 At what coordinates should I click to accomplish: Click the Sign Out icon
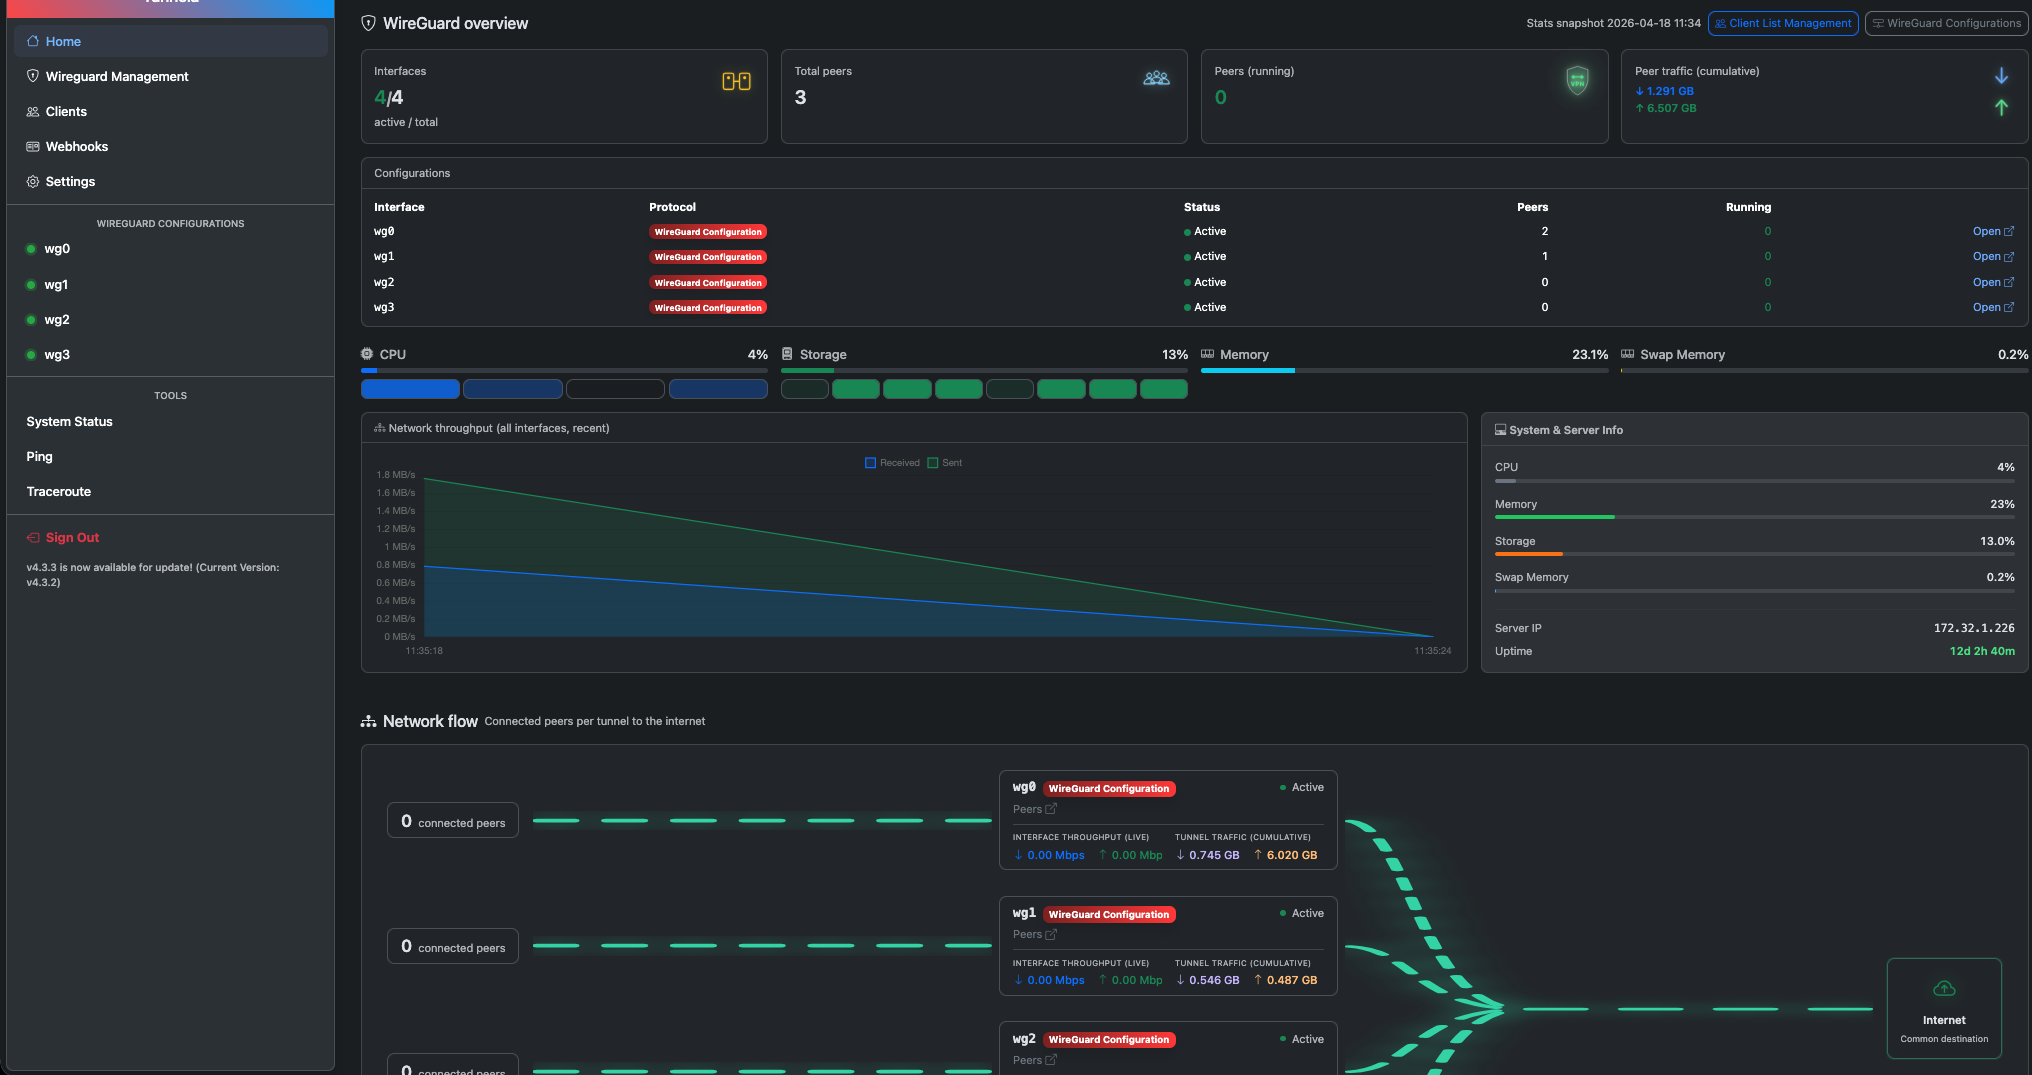pyautogui.click(x=33, y=537)
